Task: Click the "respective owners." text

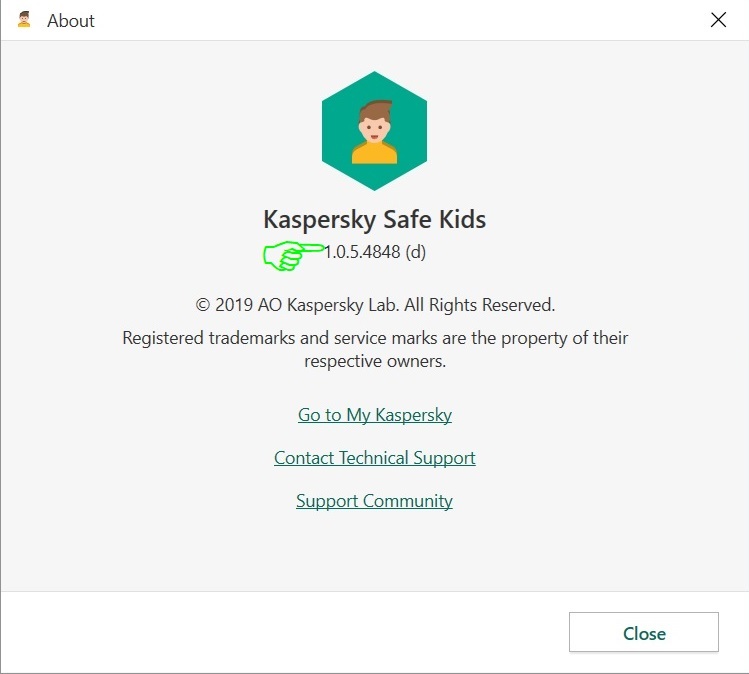Action: (375, 361)
